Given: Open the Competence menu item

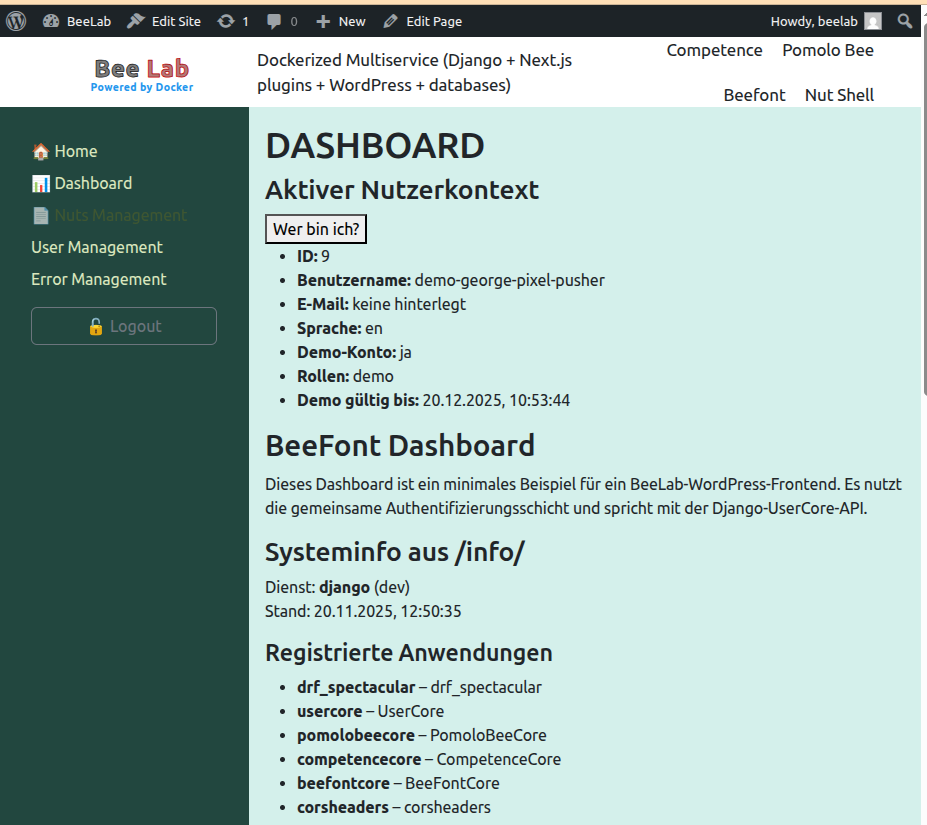Looking at the screenshot, I should click(714, 50).
